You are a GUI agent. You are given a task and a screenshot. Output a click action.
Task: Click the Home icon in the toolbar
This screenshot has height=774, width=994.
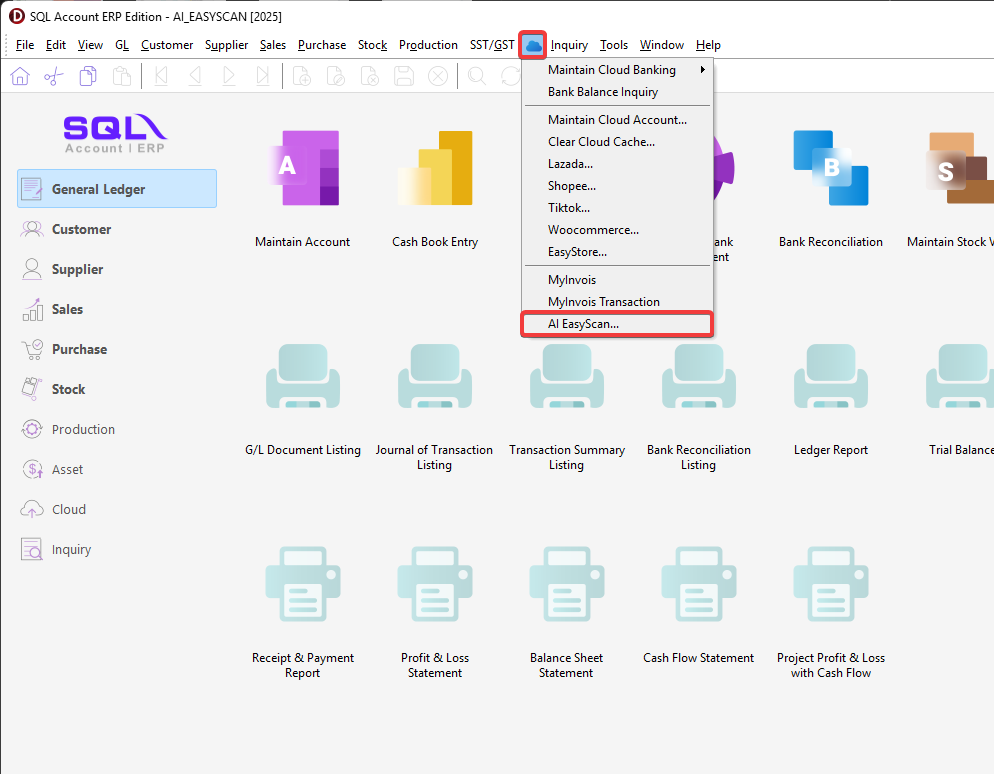[x=20, y=76]
